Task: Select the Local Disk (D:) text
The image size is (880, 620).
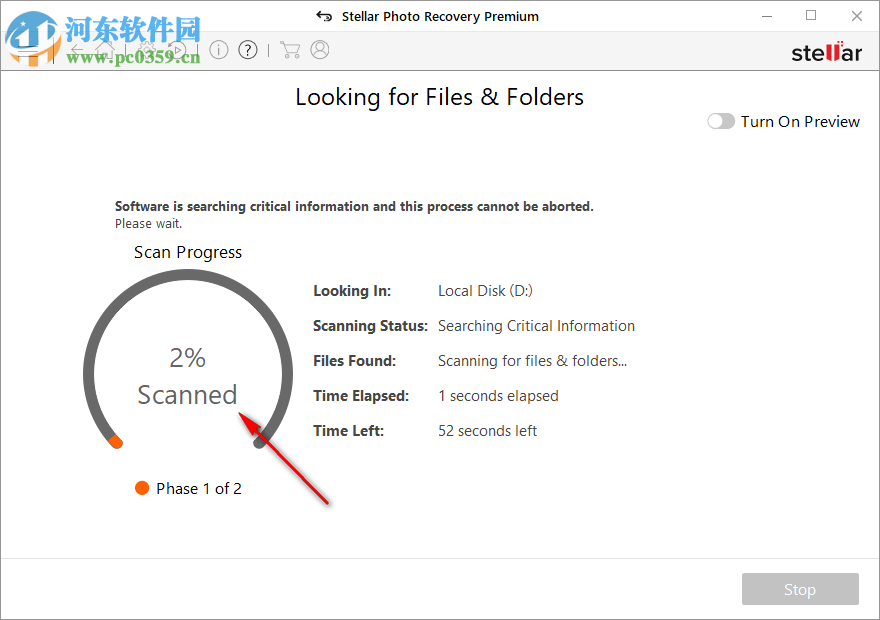Action: [485, 290]
